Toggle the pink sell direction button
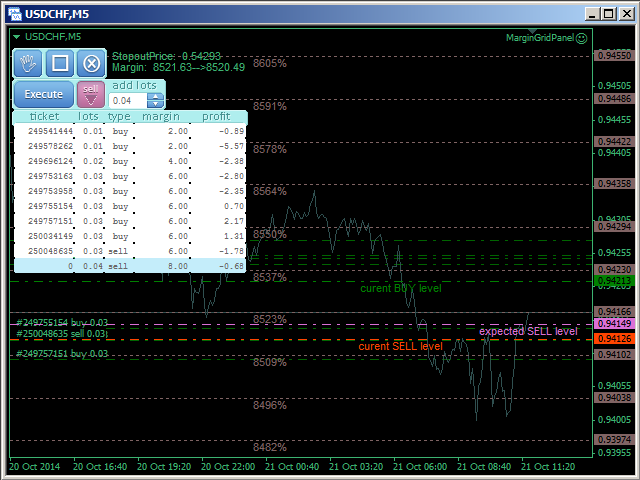This screenshot has width=640, height=480. pos(91,94)
